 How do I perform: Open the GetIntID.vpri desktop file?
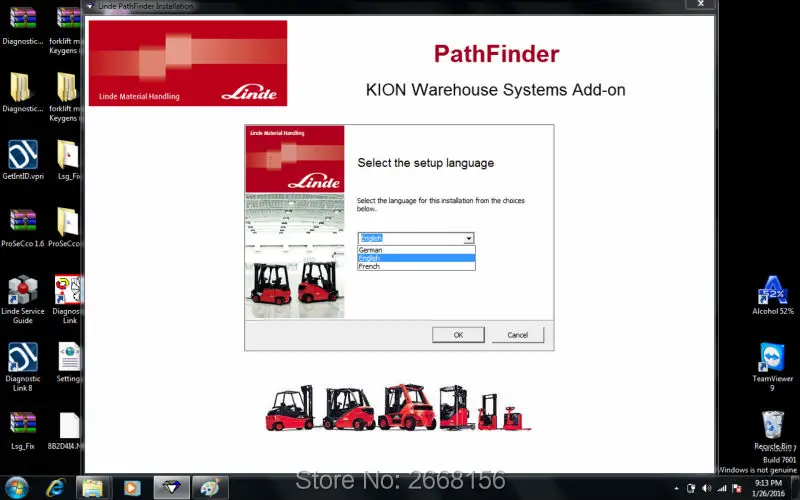click(22, 160)
